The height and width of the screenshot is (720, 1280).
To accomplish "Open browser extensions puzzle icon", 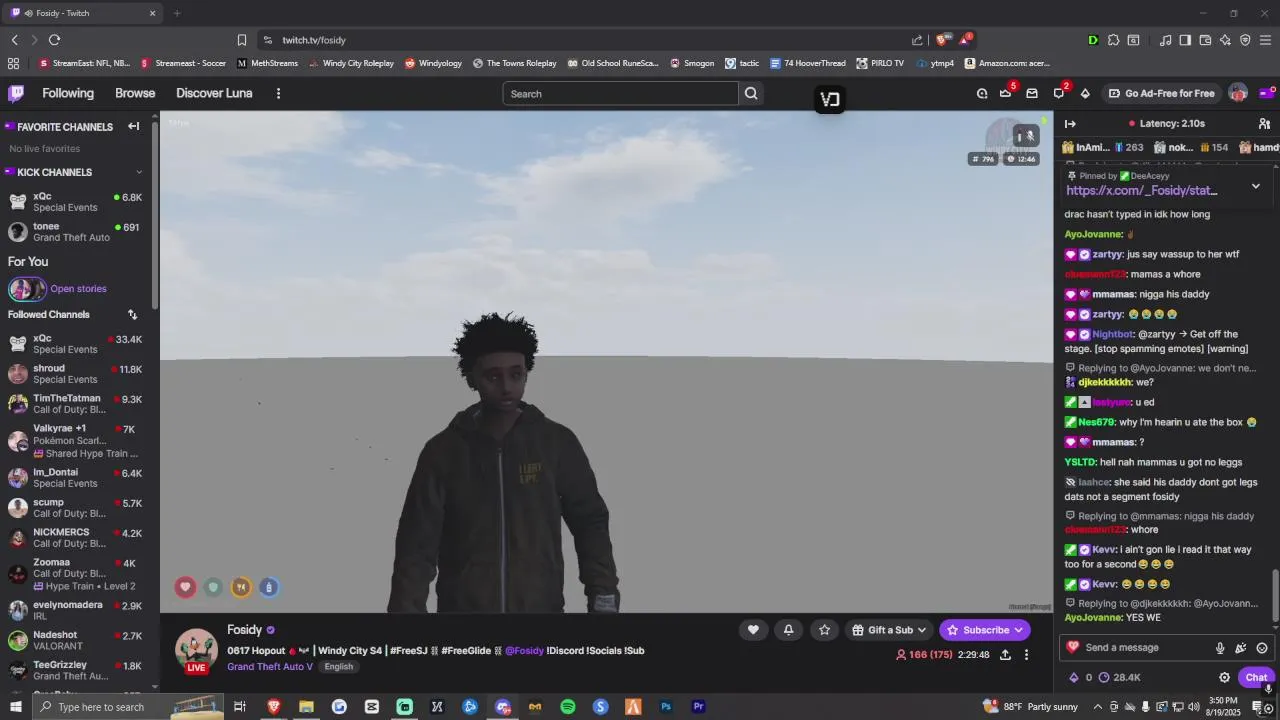I will point(1114,40).
